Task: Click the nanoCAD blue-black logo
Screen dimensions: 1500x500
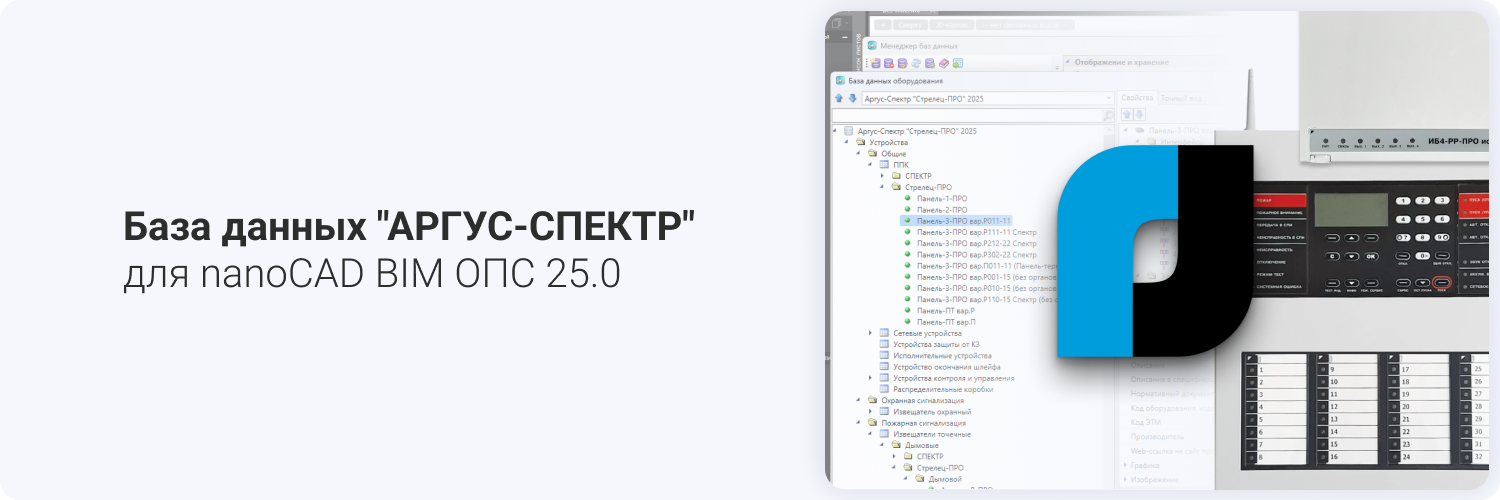Action: (x=1153, y=251)
